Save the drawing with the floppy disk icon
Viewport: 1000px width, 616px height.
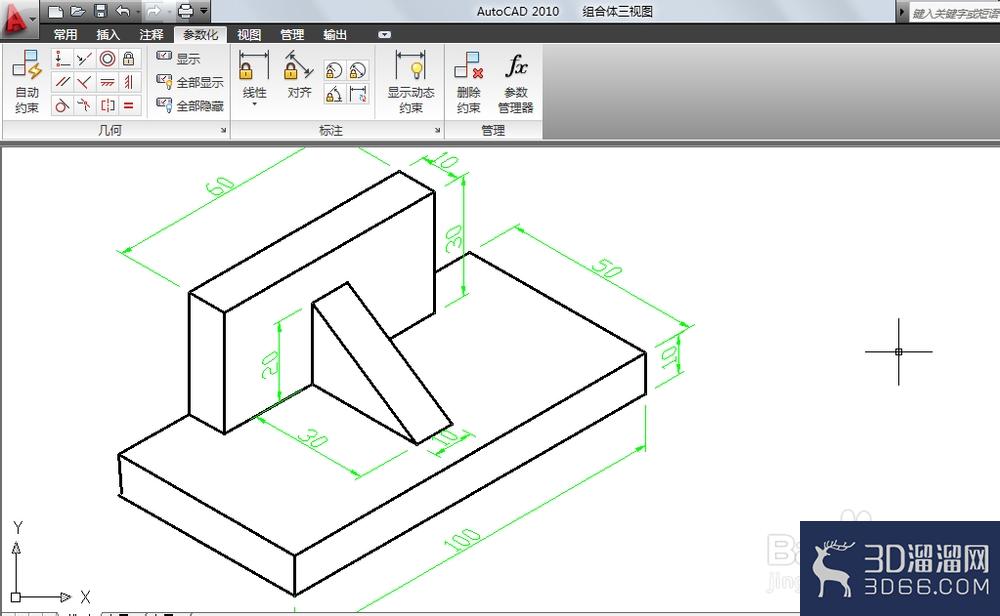coord(100,11)
